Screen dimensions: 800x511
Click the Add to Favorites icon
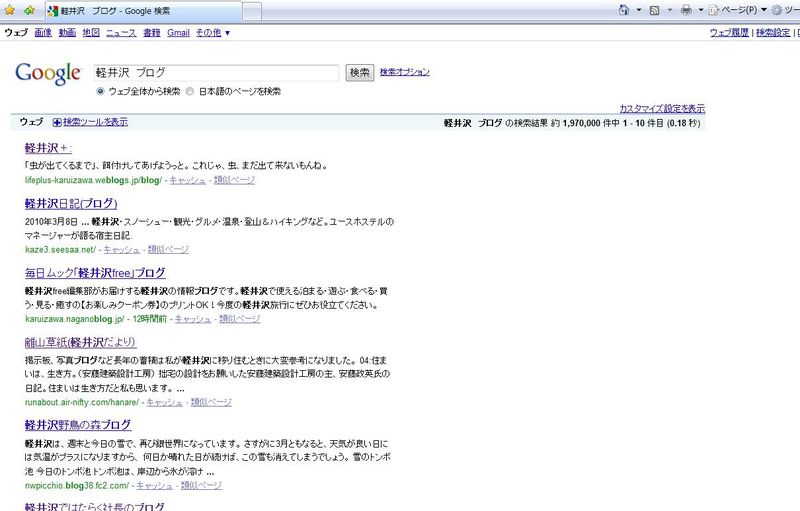[29, 10]
